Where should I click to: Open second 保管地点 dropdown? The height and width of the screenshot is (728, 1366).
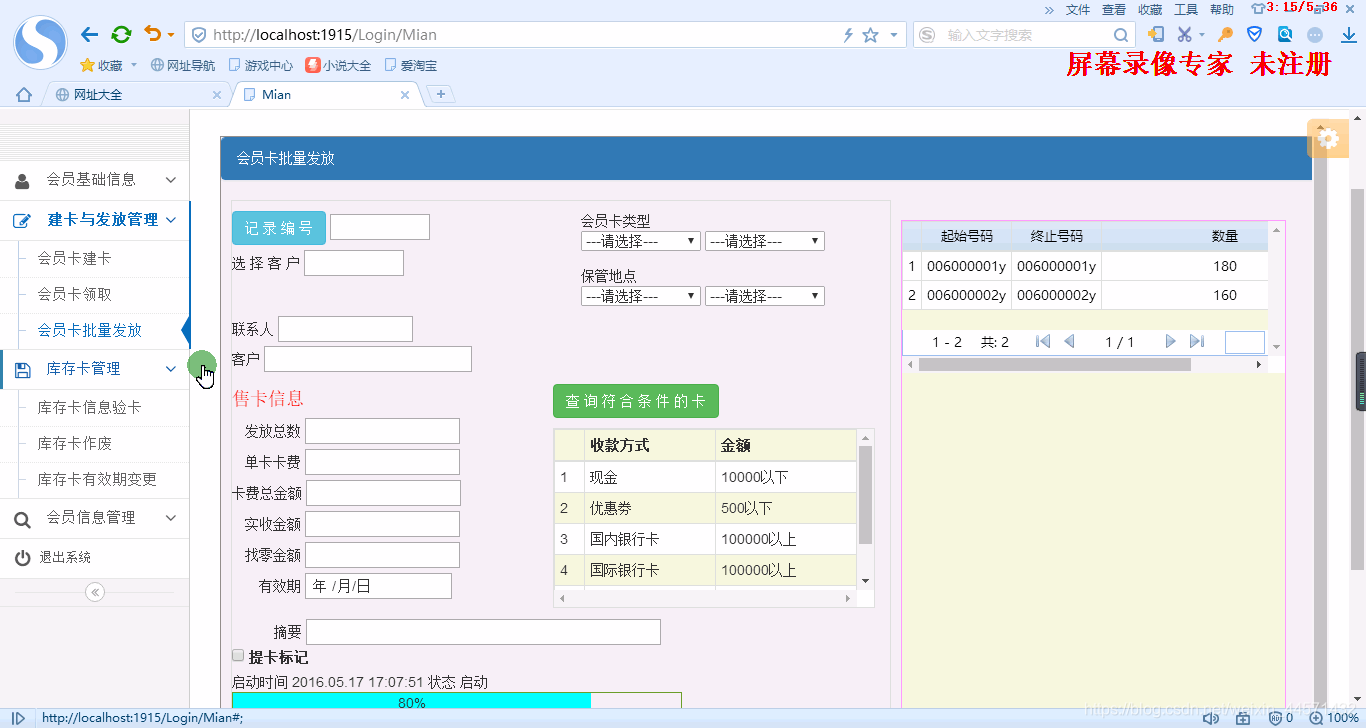click(x=764, y=296)
